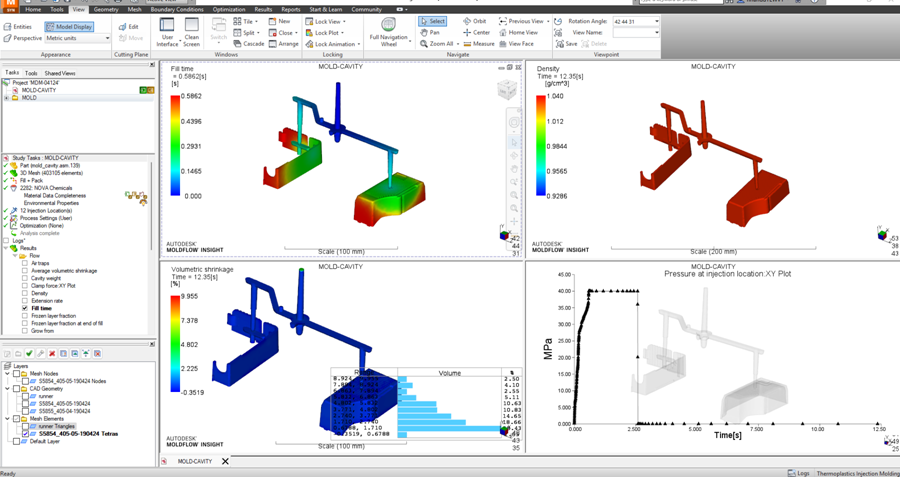Check the Density result checkbox
This screenshot has width=900, height=477.
click(25, 293)
